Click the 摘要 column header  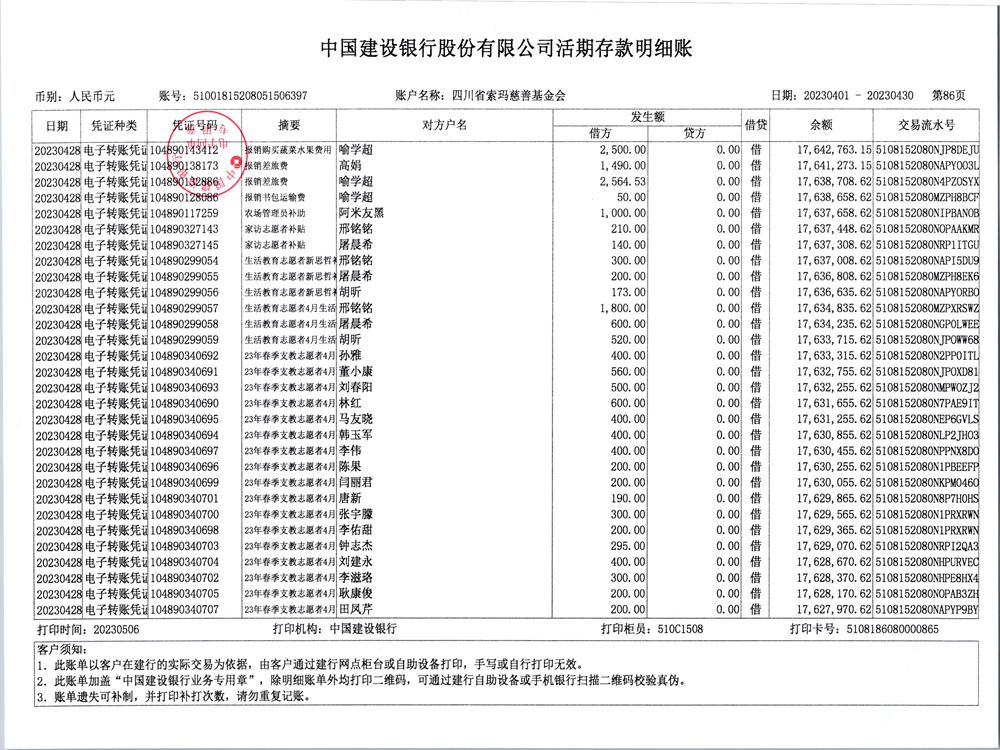(x=289, y=126)
